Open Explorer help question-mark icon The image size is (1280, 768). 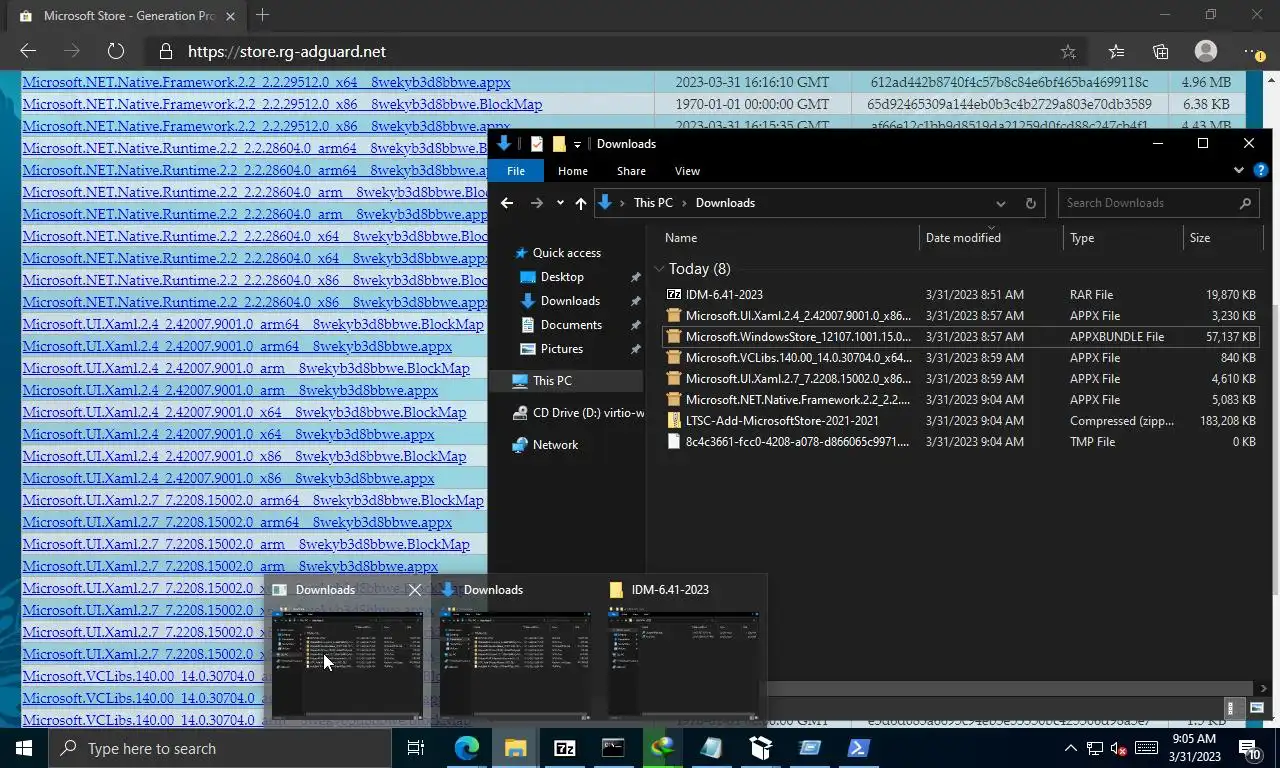pyautogui.click(x=1260, y=171)
